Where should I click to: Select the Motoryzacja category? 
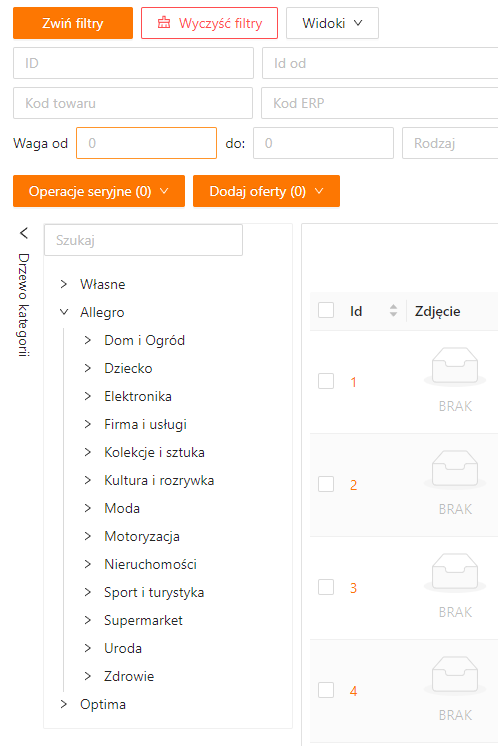[142, 536]
